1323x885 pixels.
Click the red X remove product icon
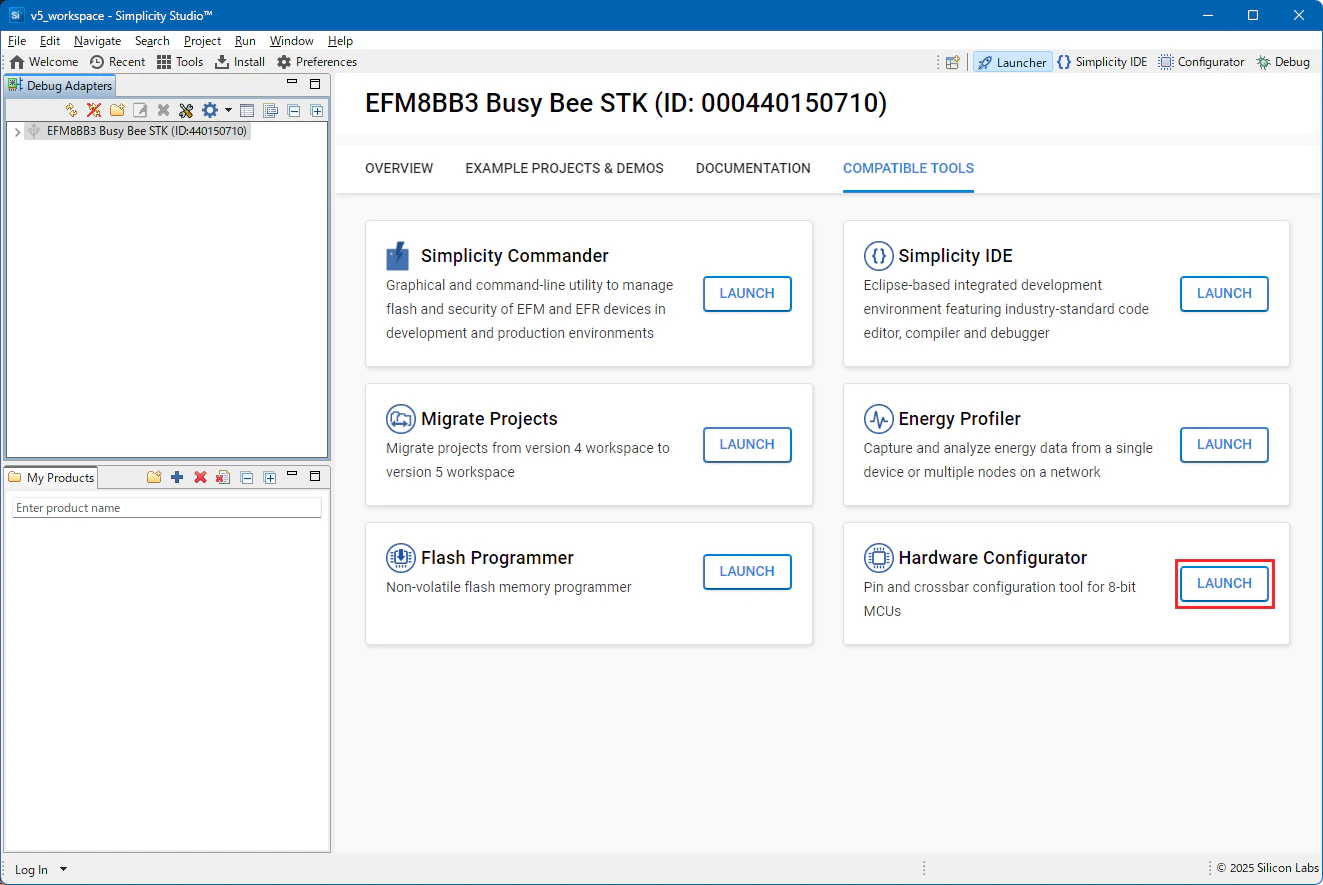coord(200,477)
